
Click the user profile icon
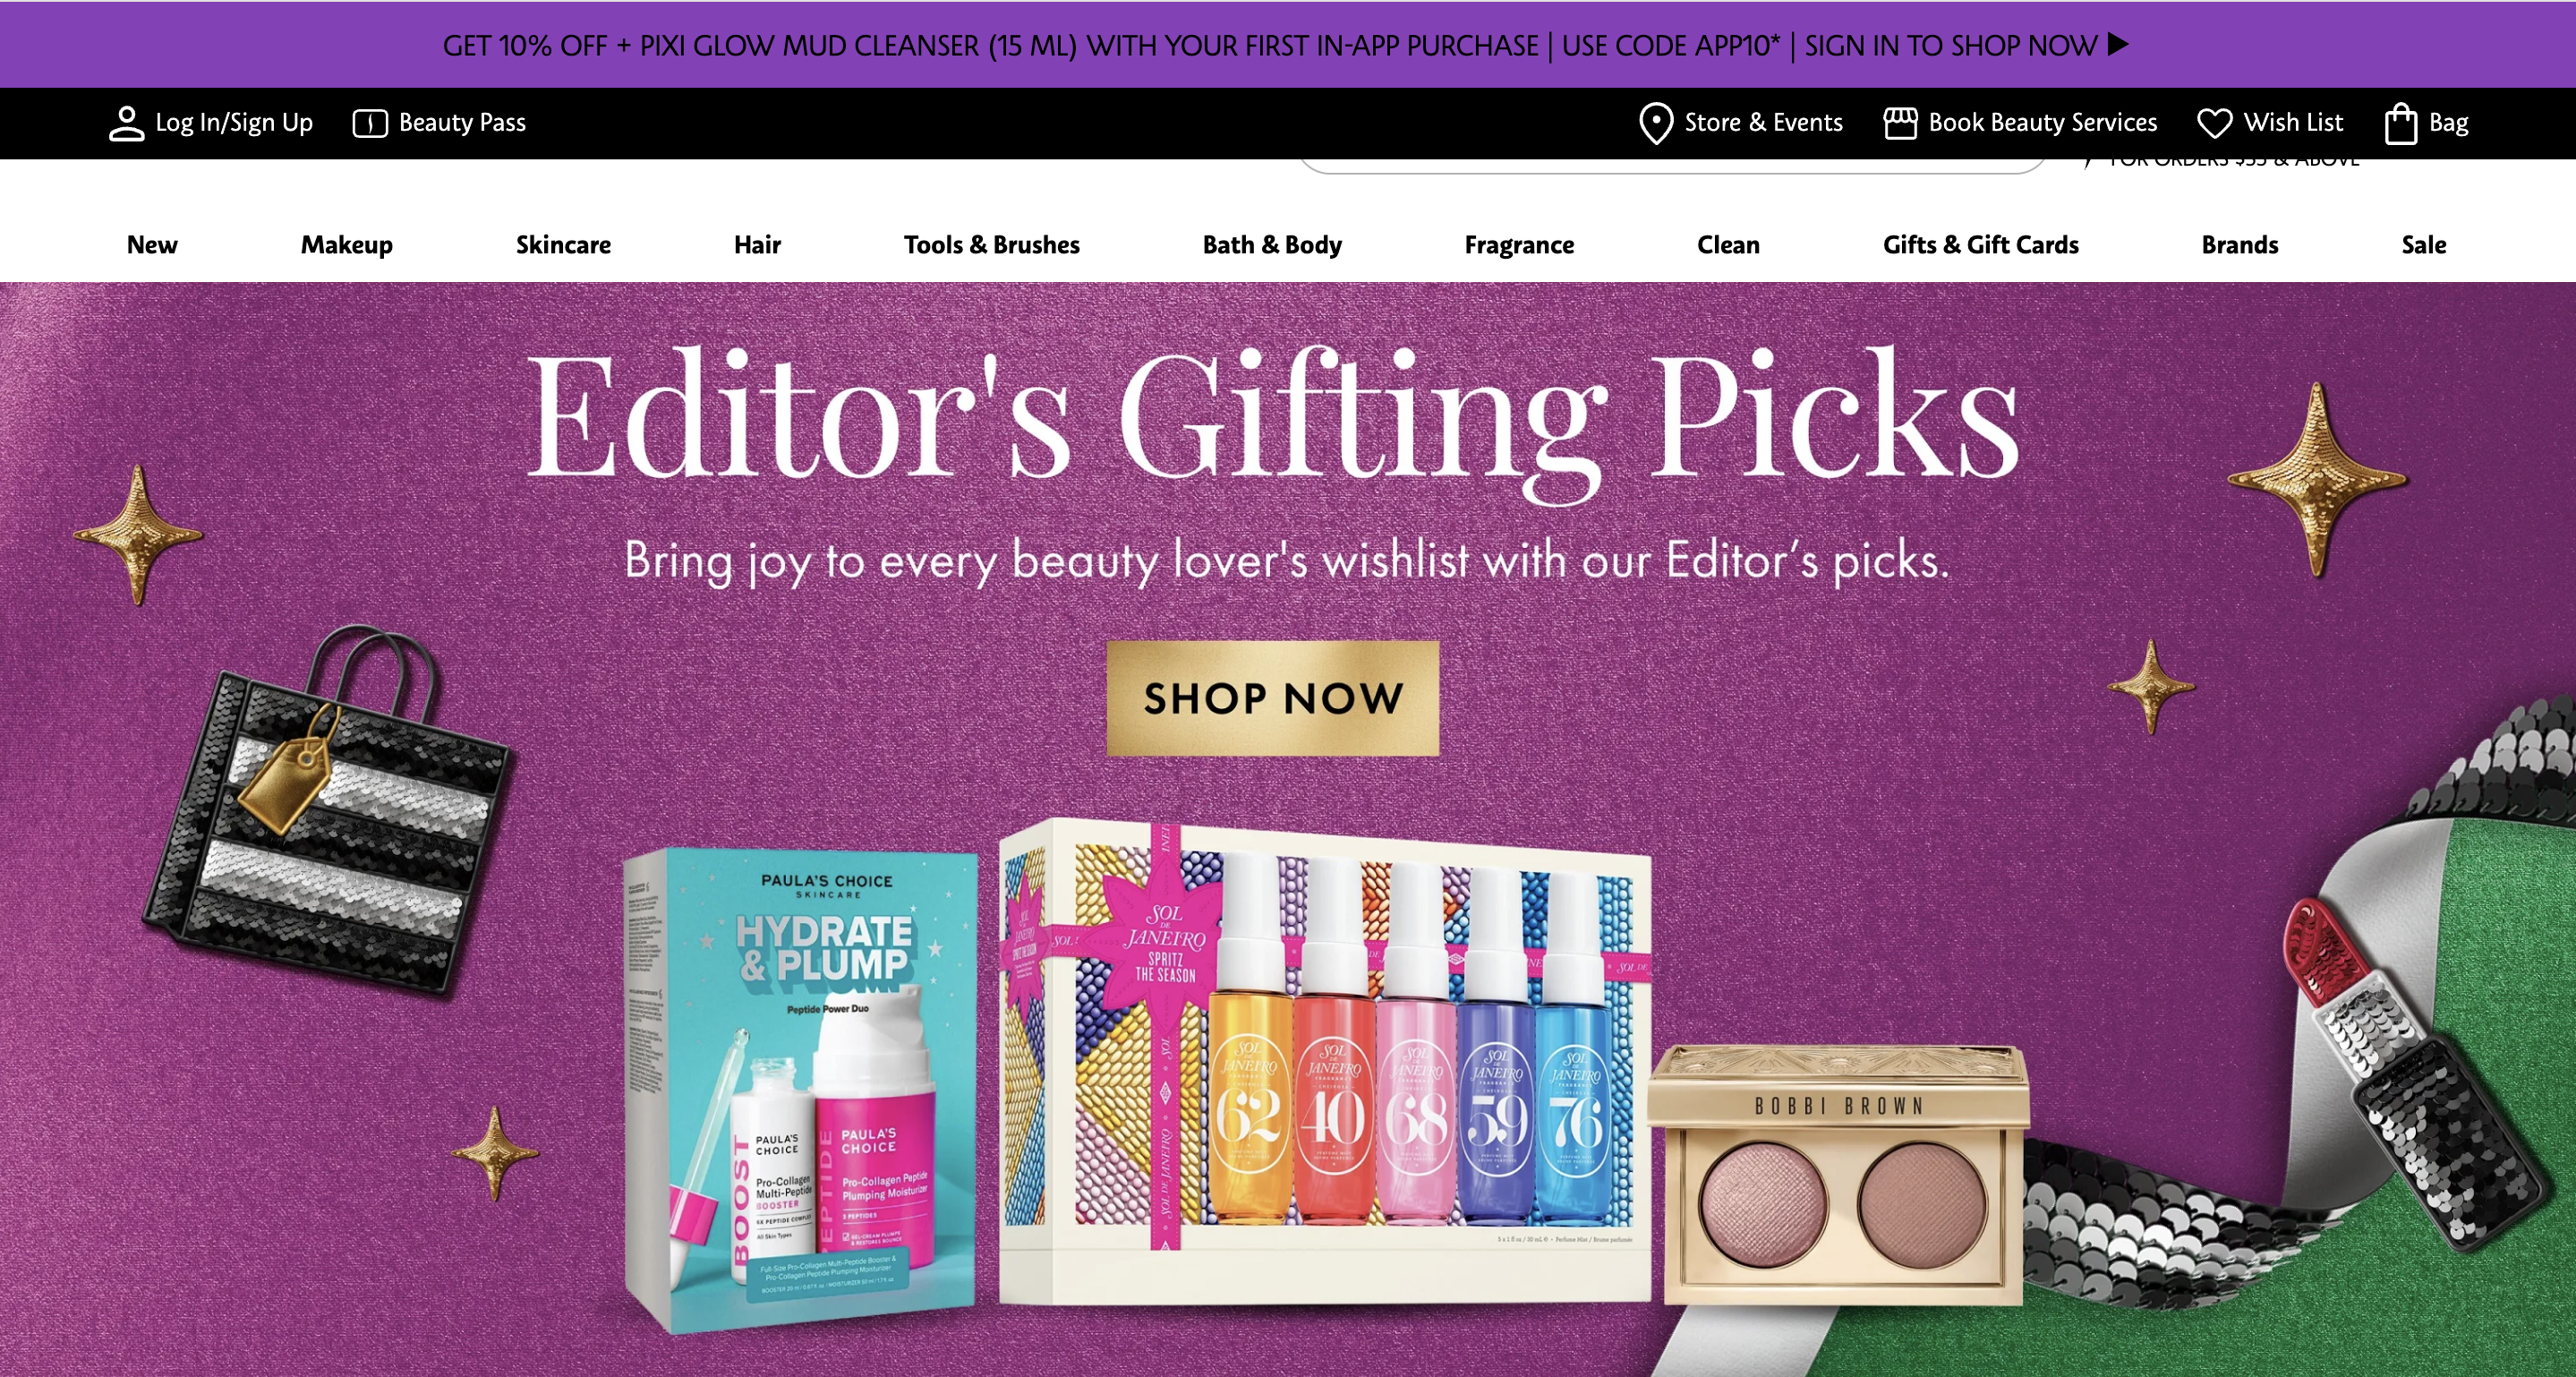[126, 123]
